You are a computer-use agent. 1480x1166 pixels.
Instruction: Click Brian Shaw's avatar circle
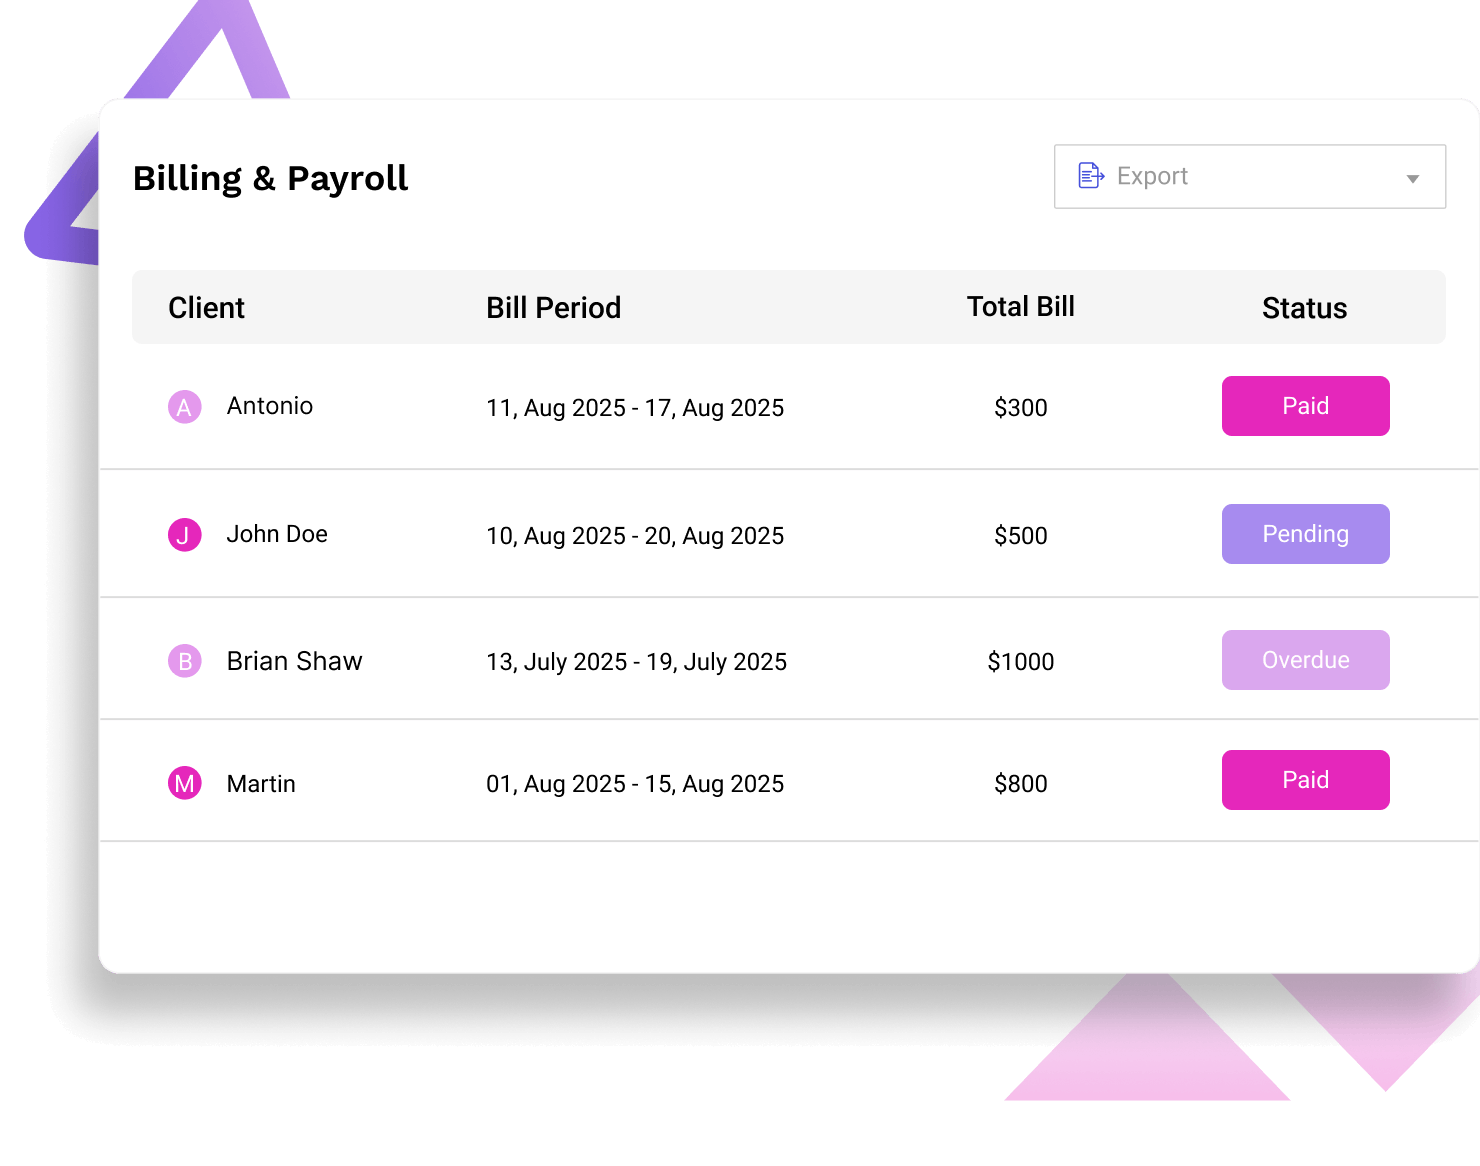(x=184, y=660)
